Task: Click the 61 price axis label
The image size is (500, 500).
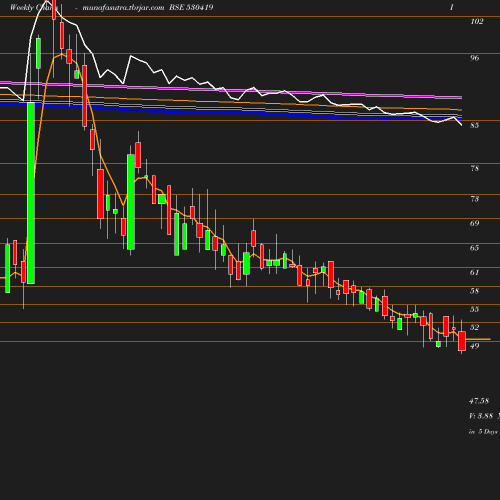Action: tap(475, 272)
